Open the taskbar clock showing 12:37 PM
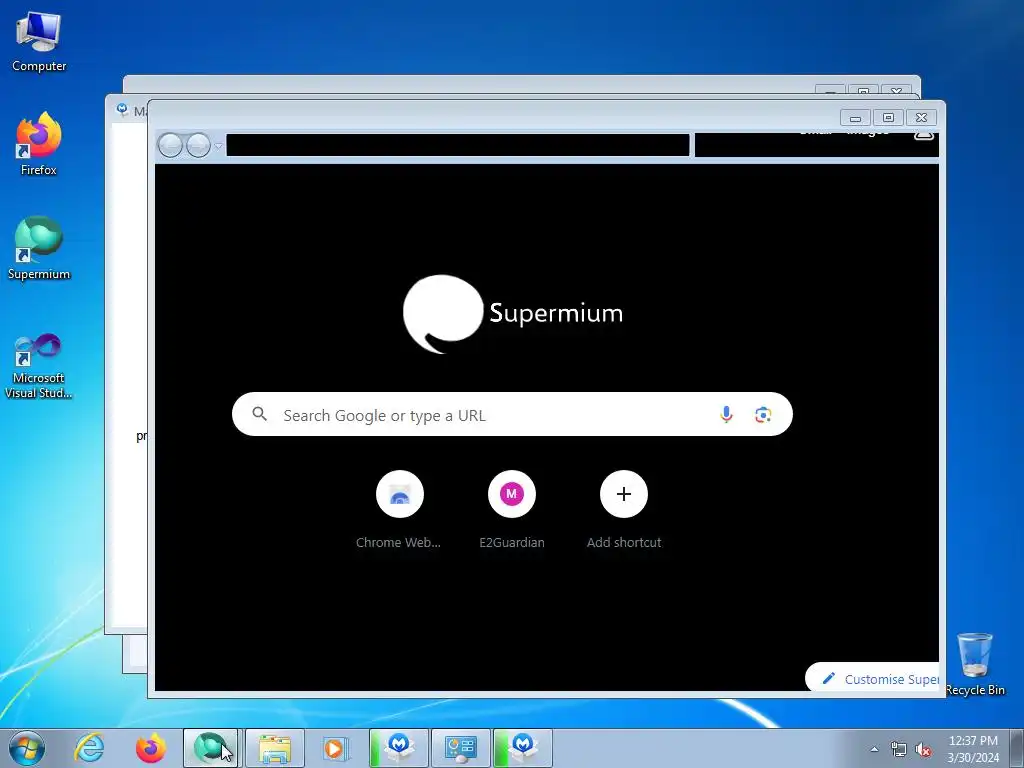The width and height of the screenshot is (1024, 768). pyautogui.click(x=973, y=748)
